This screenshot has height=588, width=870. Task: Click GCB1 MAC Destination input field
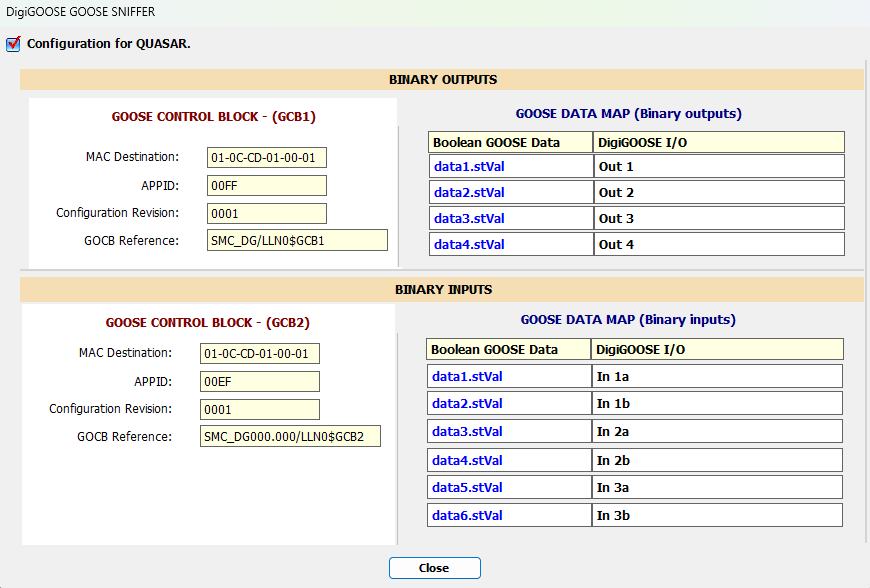pyautogui.click(x=267, y=158)
